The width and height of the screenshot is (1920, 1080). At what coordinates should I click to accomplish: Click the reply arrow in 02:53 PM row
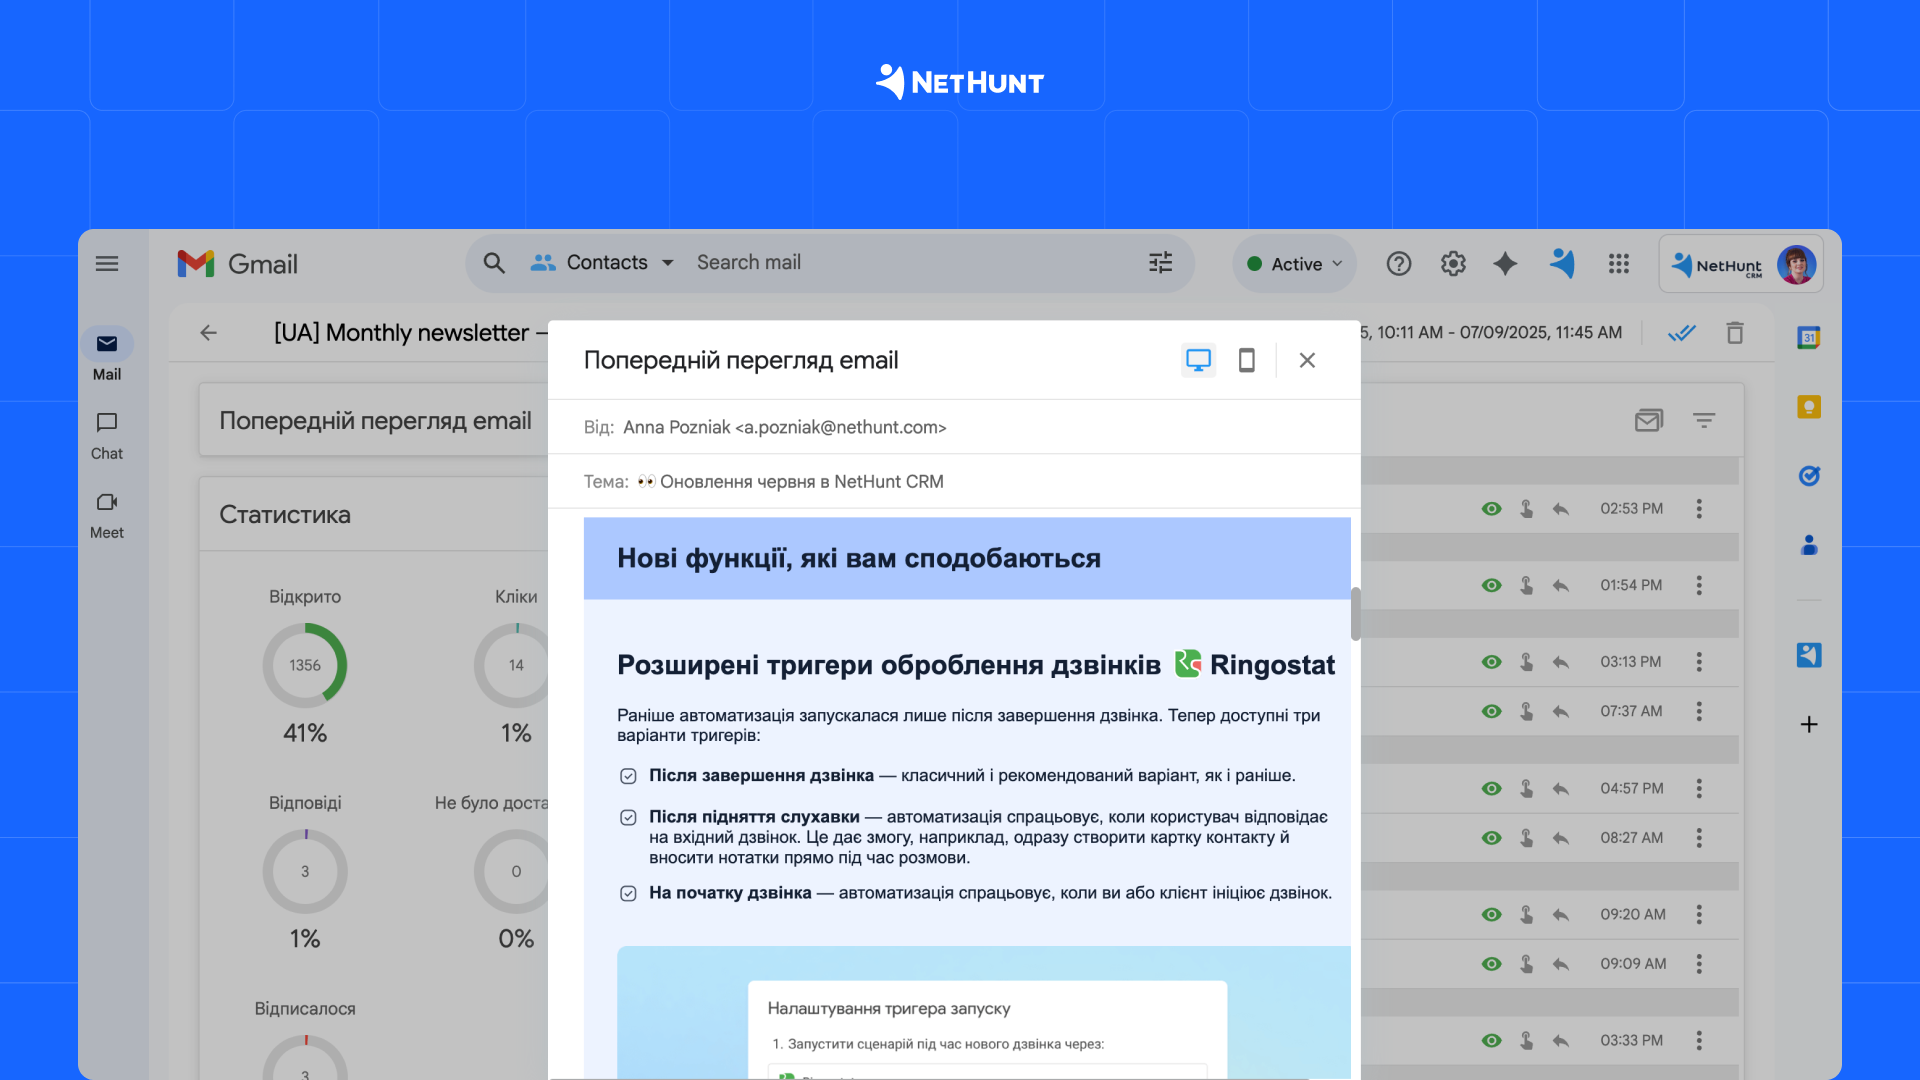tap(1561, 509)
